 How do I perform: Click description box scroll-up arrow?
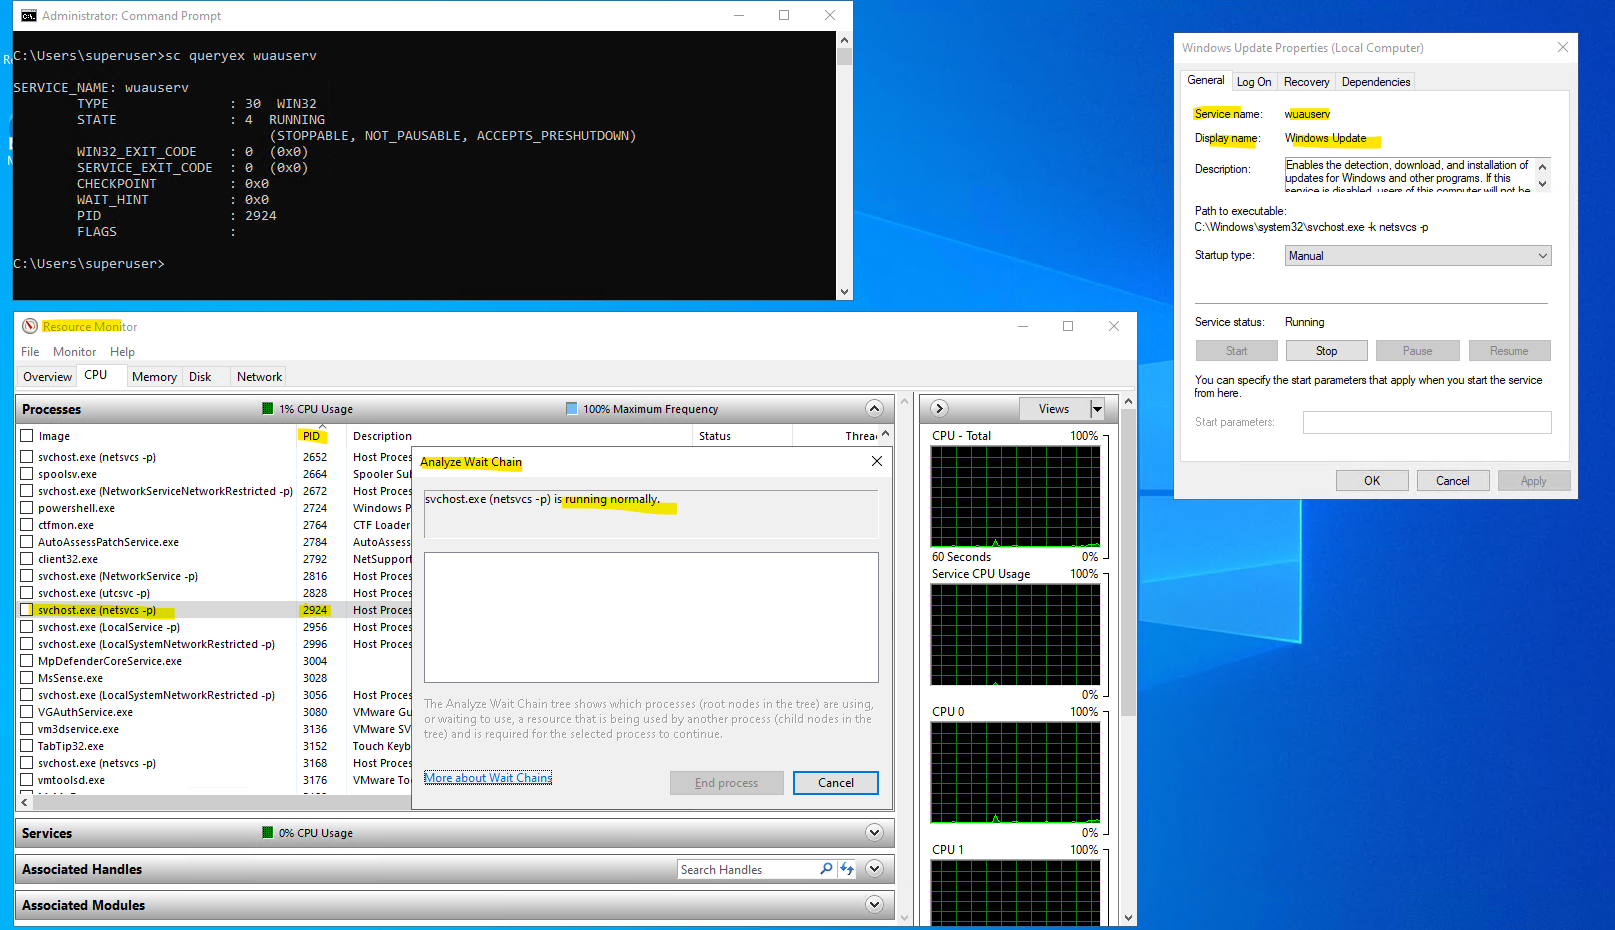(x=1542, y=166)
